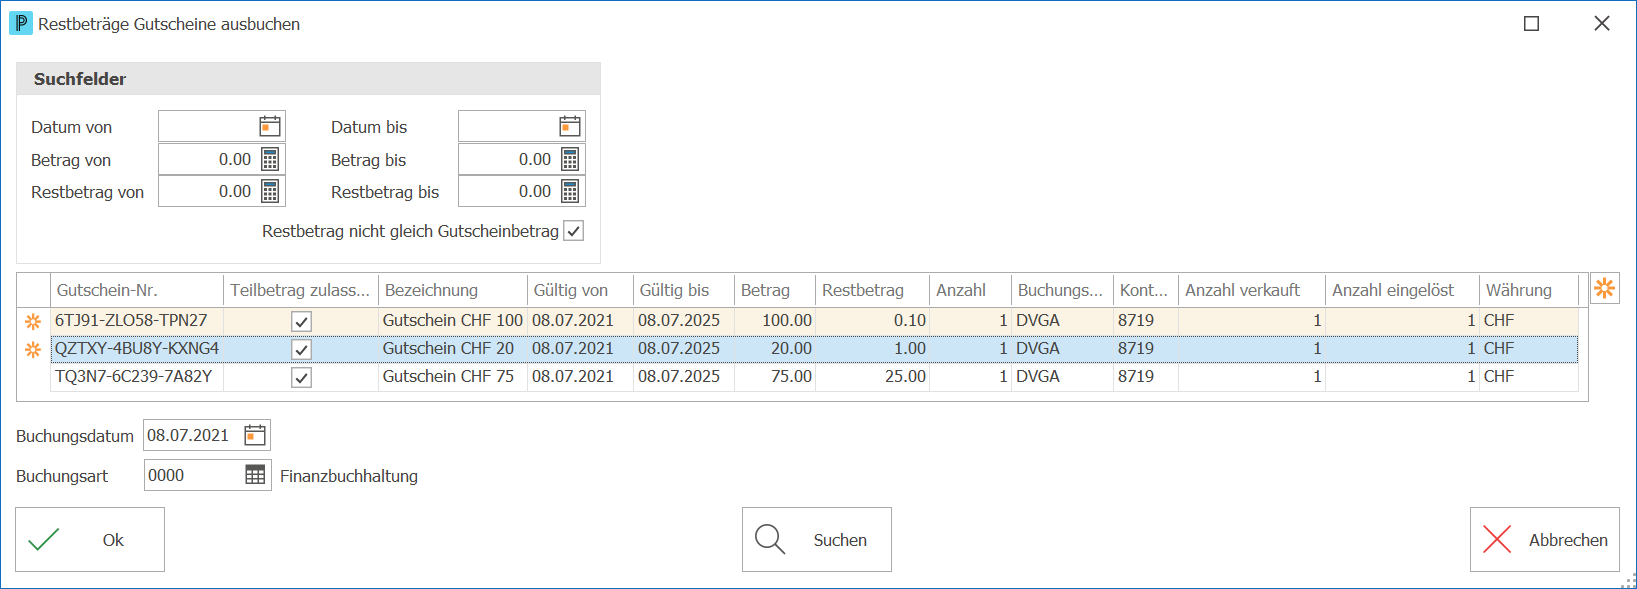This screenshot has height=589, width=1637.
Task: Open calculator for Restbetrag von field
Action: [x=270, y=191]
